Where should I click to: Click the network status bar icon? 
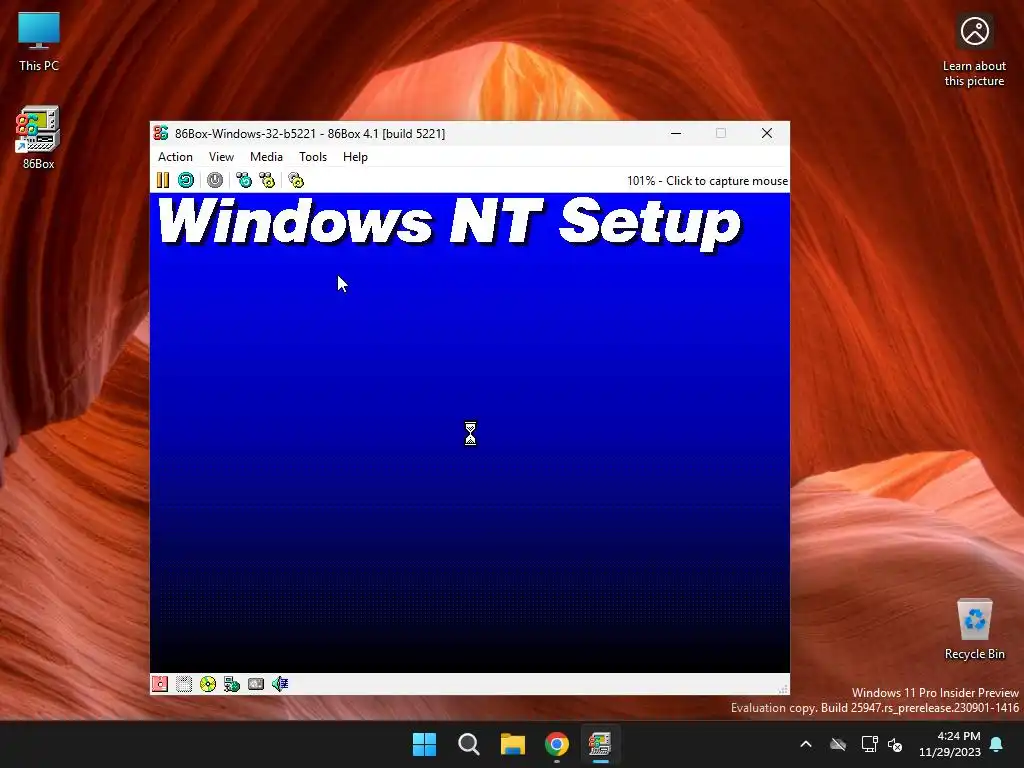pos(232,684)
